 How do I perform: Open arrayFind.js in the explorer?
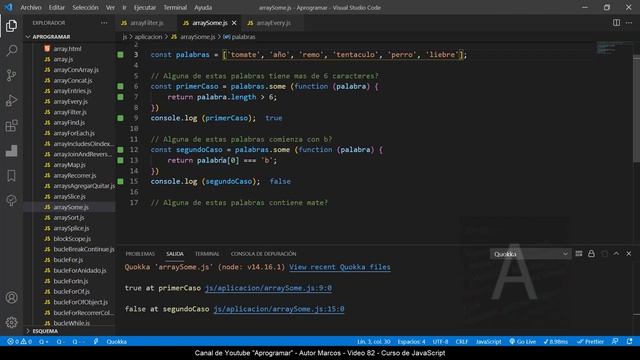[69, 122]
